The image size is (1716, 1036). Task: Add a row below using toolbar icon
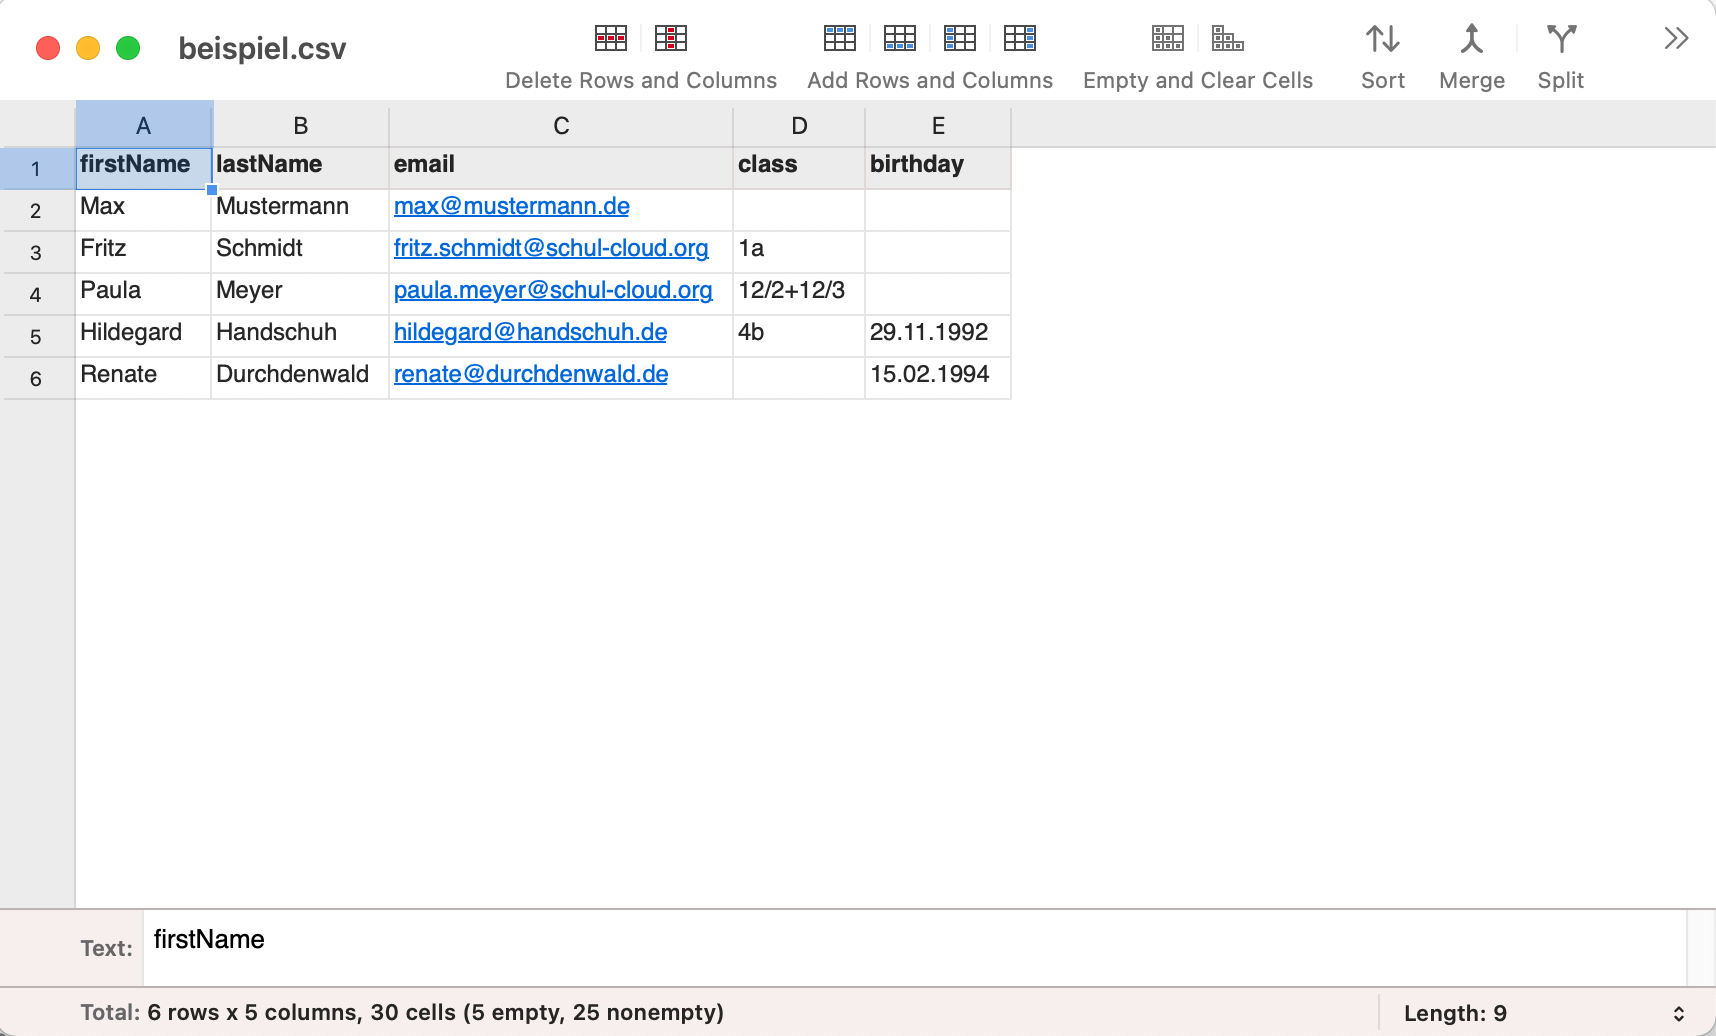pos(899,39)
